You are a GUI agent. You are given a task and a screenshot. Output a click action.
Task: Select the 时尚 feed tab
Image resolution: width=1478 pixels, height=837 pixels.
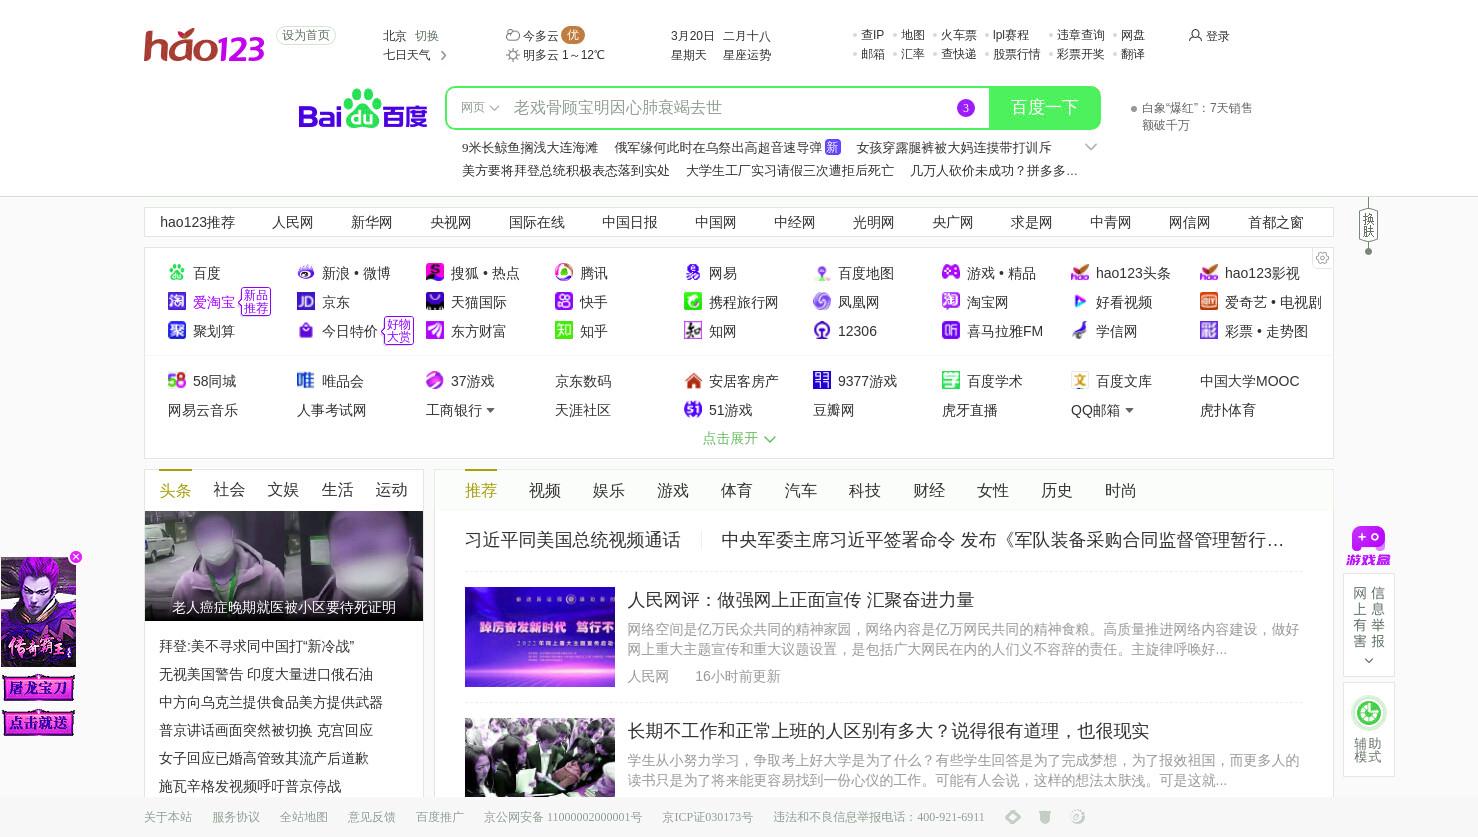coord(1121,490)
